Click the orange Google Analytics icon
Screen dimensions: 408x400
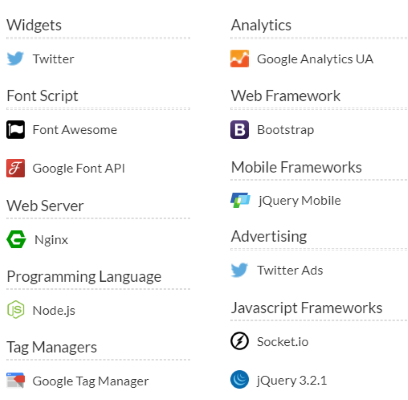tap(239, 58)
